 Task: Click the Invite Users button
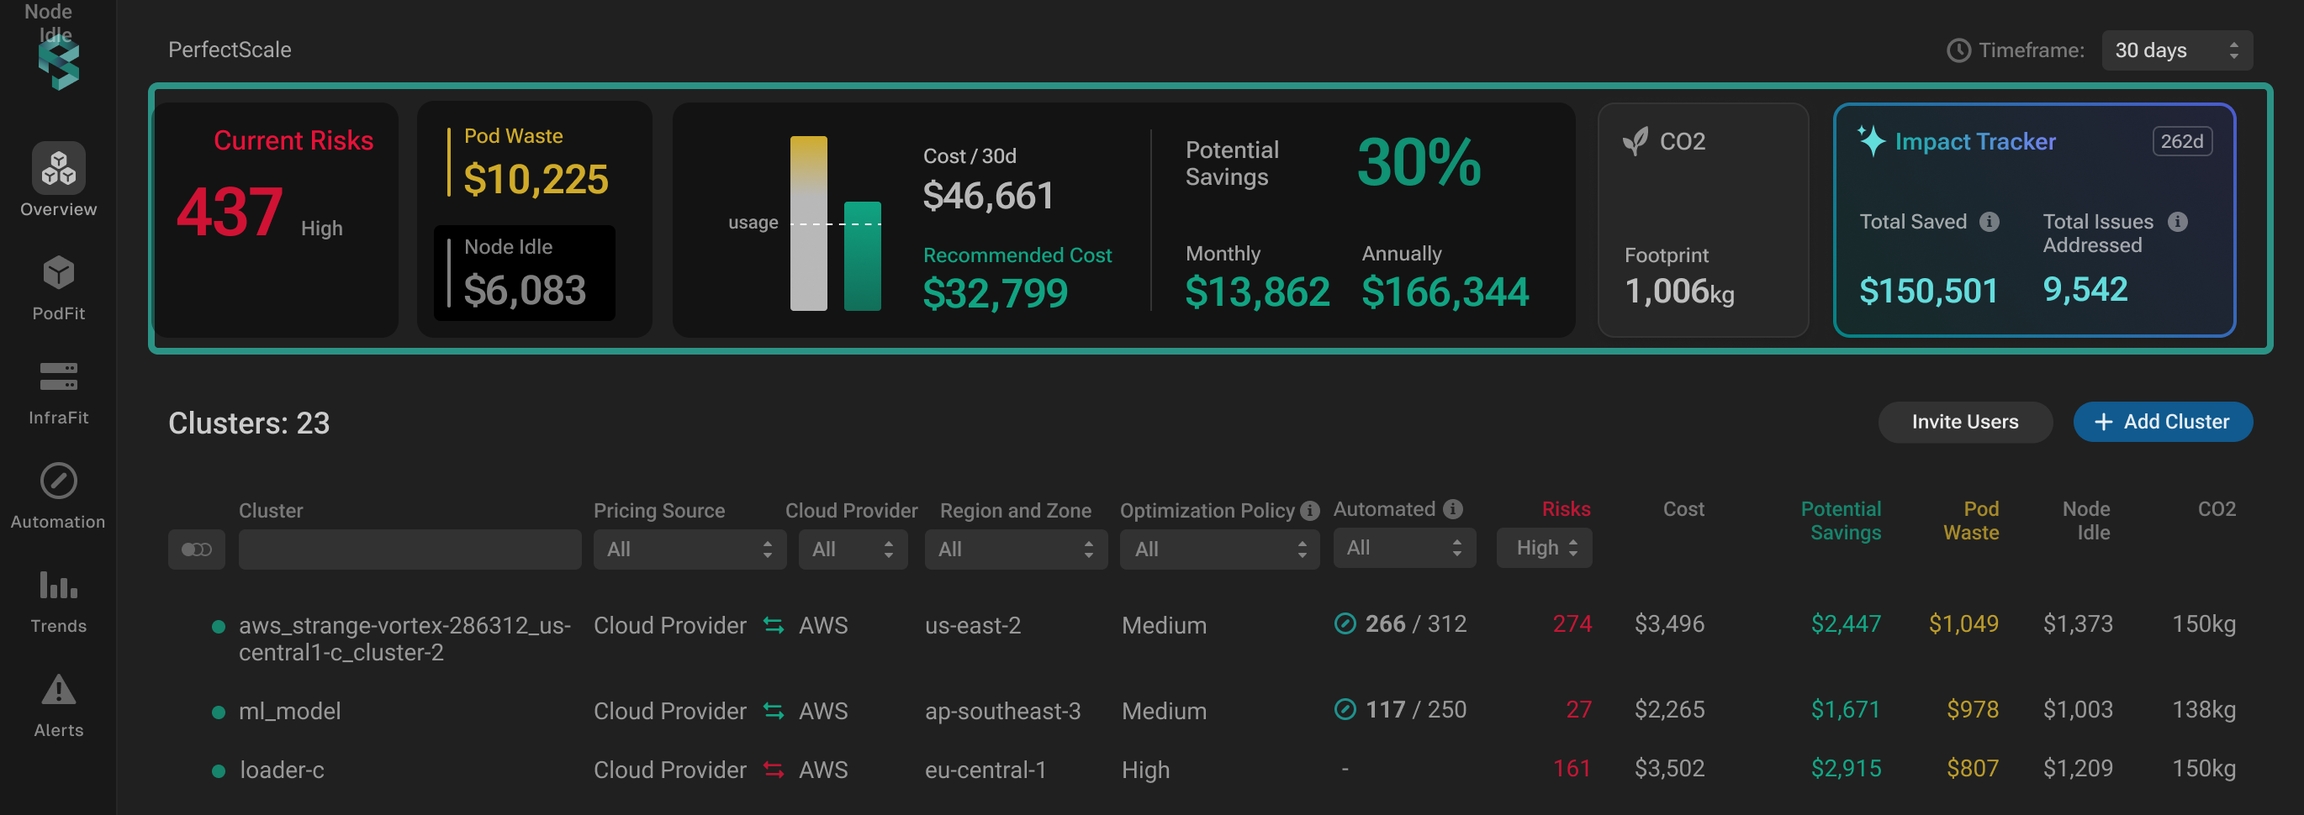pyautogui.click(x=1964, y=422)
